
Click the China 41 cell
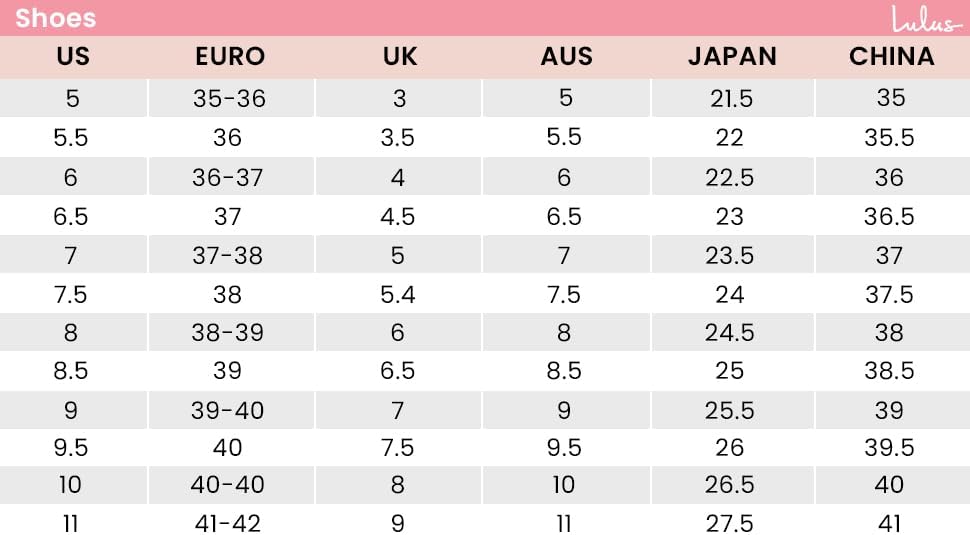pos(889,523)
